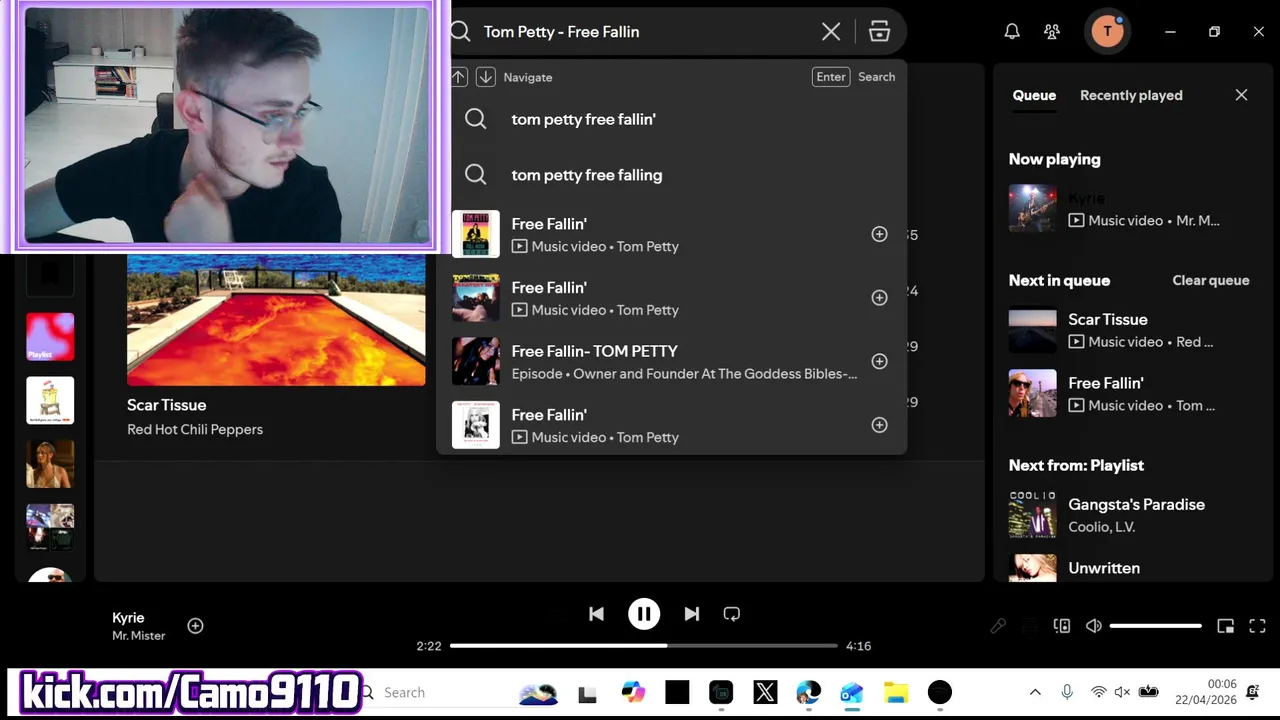Viewport: 1280px width, 720px height.
Task: Enter full screen mode
Action: 1257,626
